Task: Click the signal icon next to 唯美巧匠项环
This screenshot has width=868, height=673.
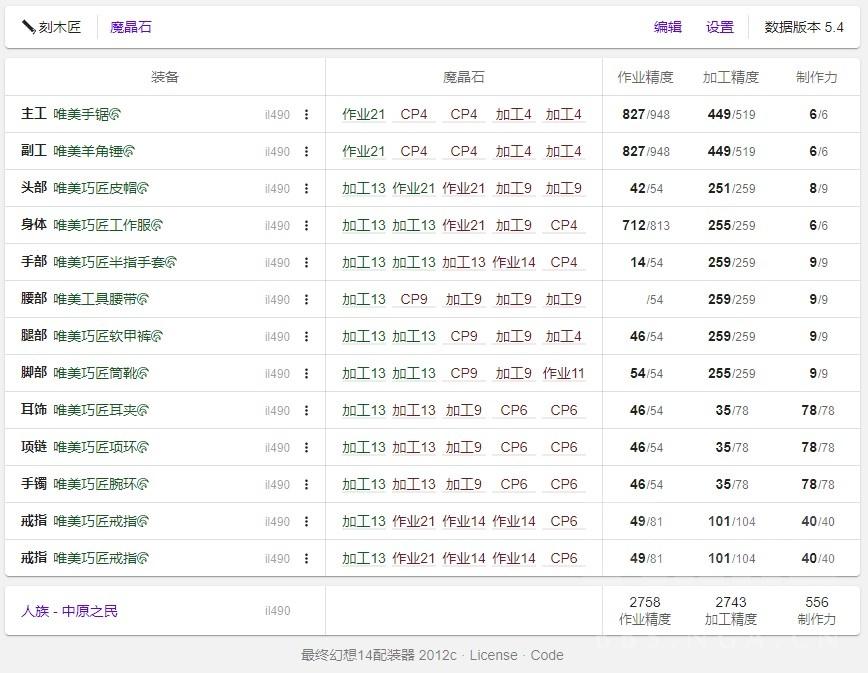Action: pyautogui.click(x=142, y=447)
